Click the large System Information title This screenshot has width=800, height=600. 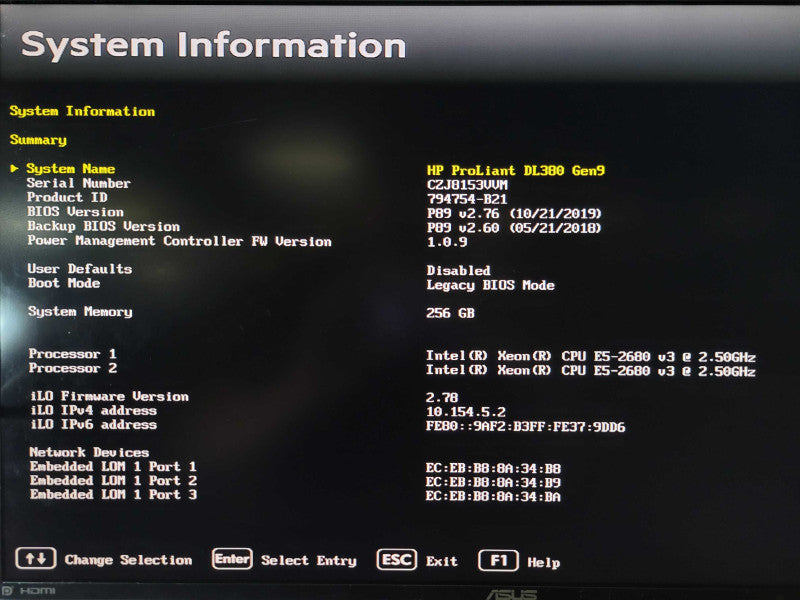point(213,46)
